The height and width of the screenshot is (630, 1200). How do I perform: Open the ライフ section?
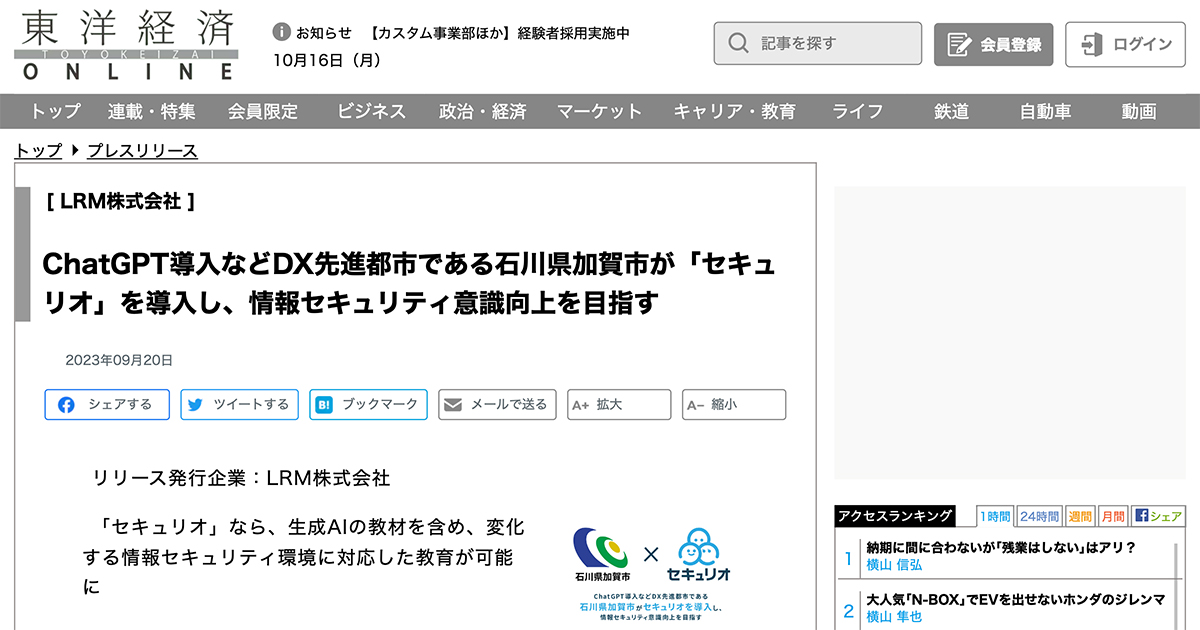click(858, 111)
